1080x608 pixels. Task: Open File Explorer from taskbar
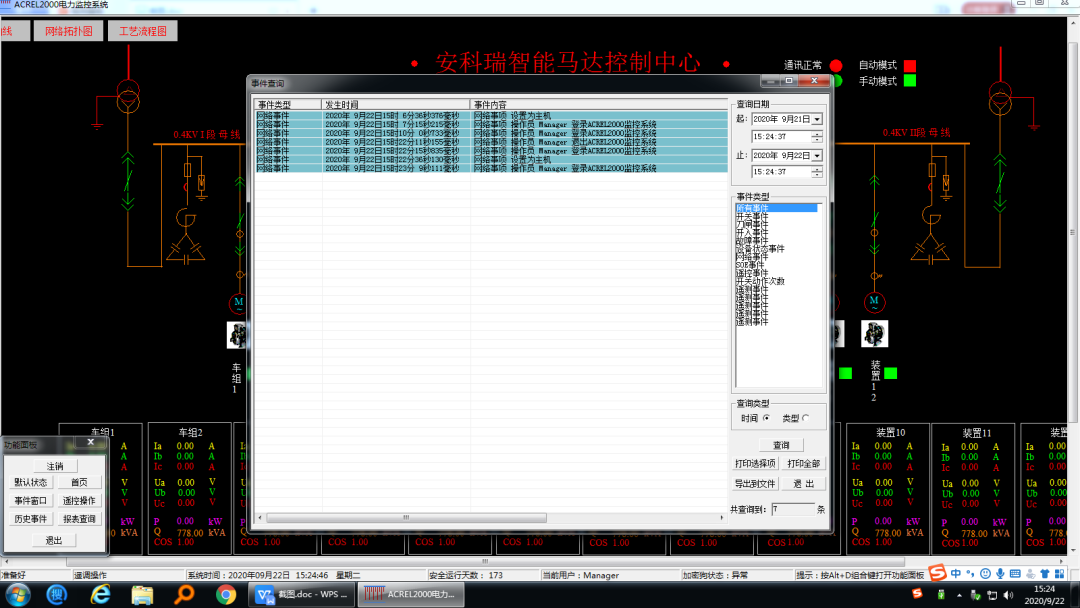coord(142,594)
